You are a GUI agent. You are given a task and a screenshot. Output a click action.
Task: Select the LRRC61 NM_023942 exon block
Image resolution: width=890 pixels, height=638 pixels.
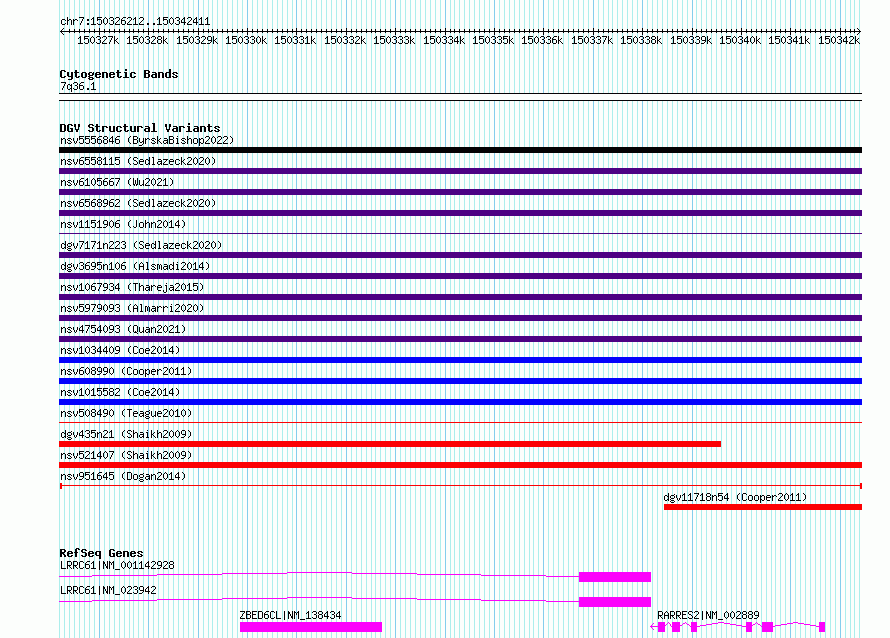[615, 602]
